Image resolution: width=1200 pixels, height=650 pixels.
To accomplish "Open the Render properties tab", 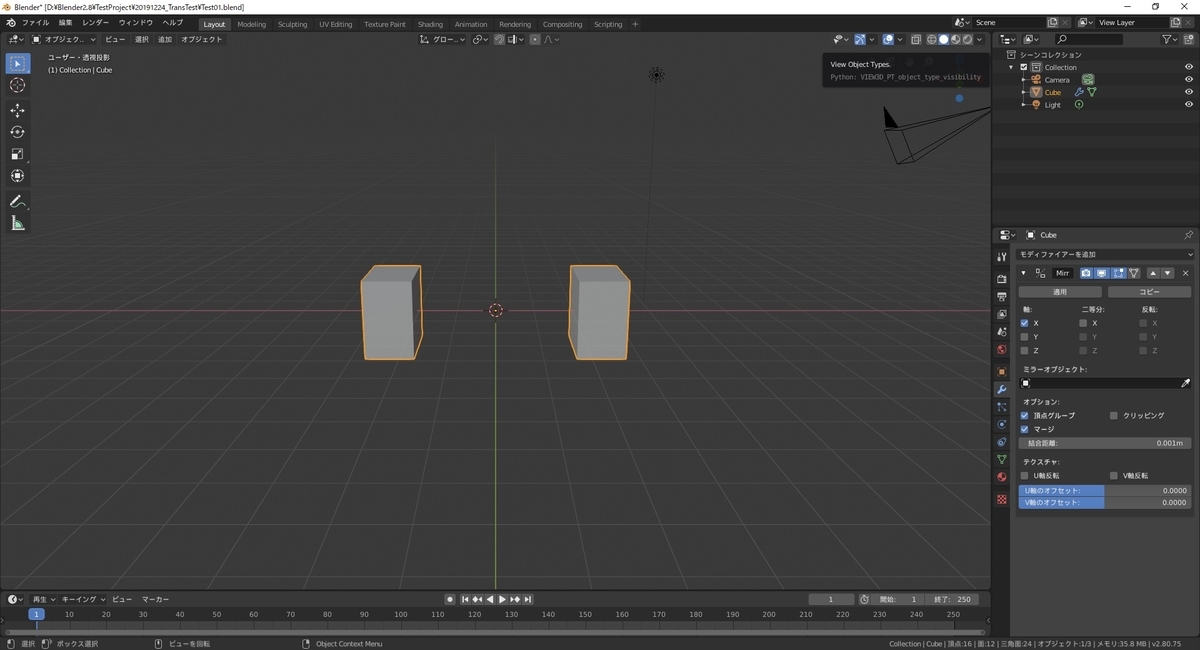I will click(x=1002, y=279).
